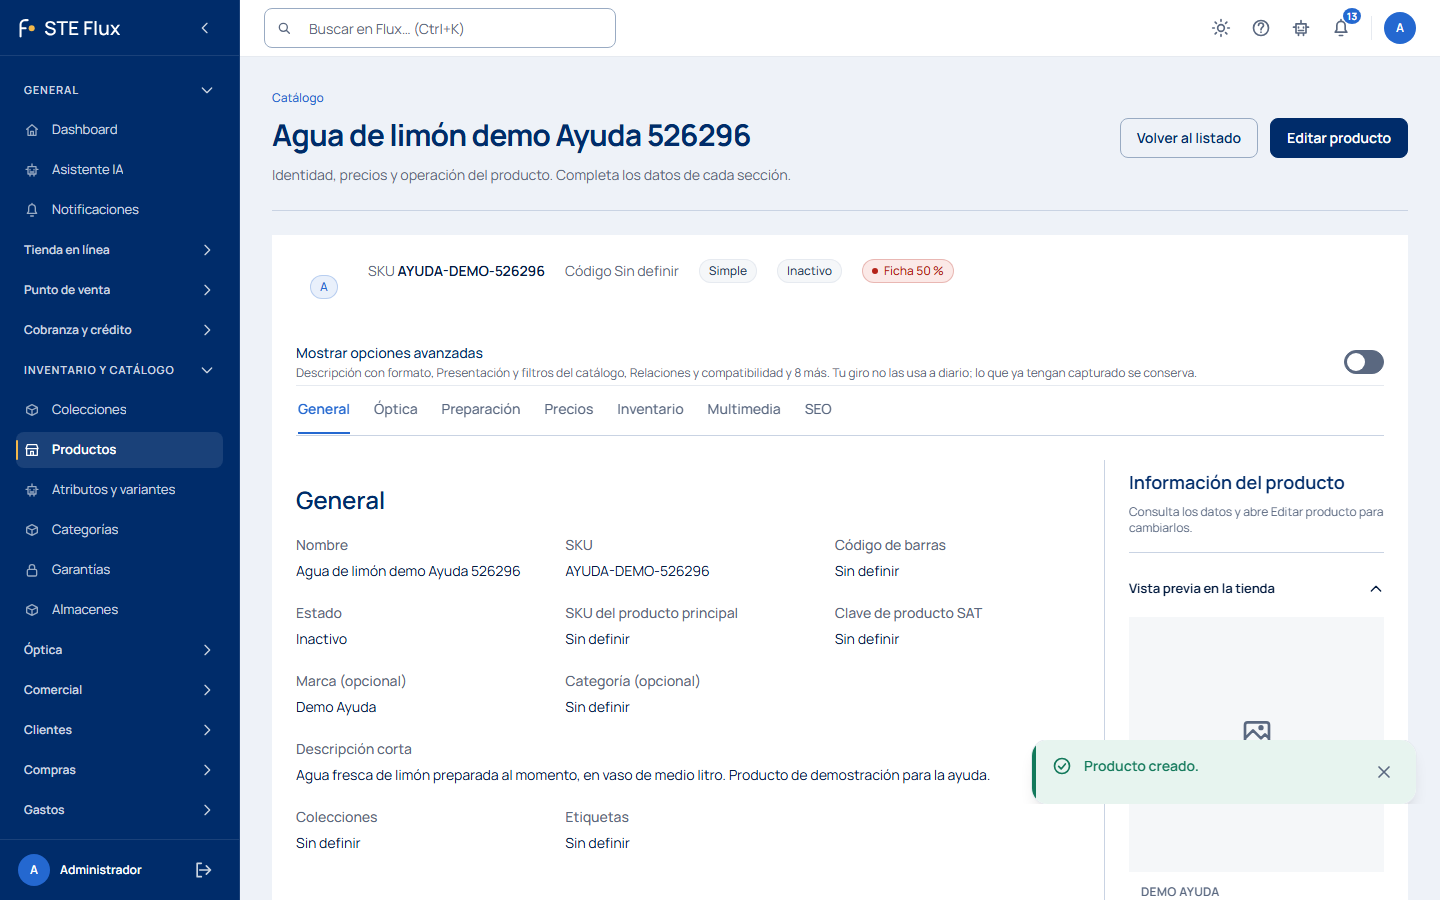Switch to the Multimedia tab
The width and height of the screenshot is (1440, 900).
[744, 409]
